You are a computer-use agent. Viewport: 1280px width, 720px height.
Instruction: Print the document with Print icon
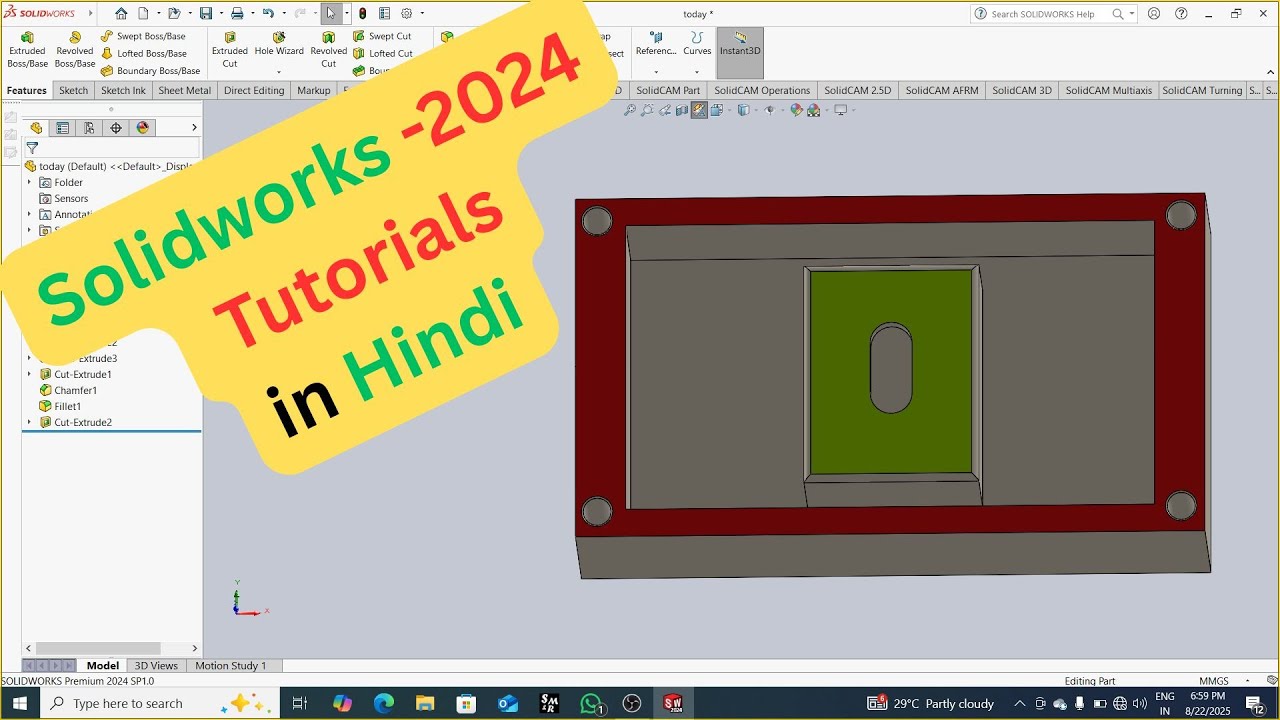(x=237, y=14)
